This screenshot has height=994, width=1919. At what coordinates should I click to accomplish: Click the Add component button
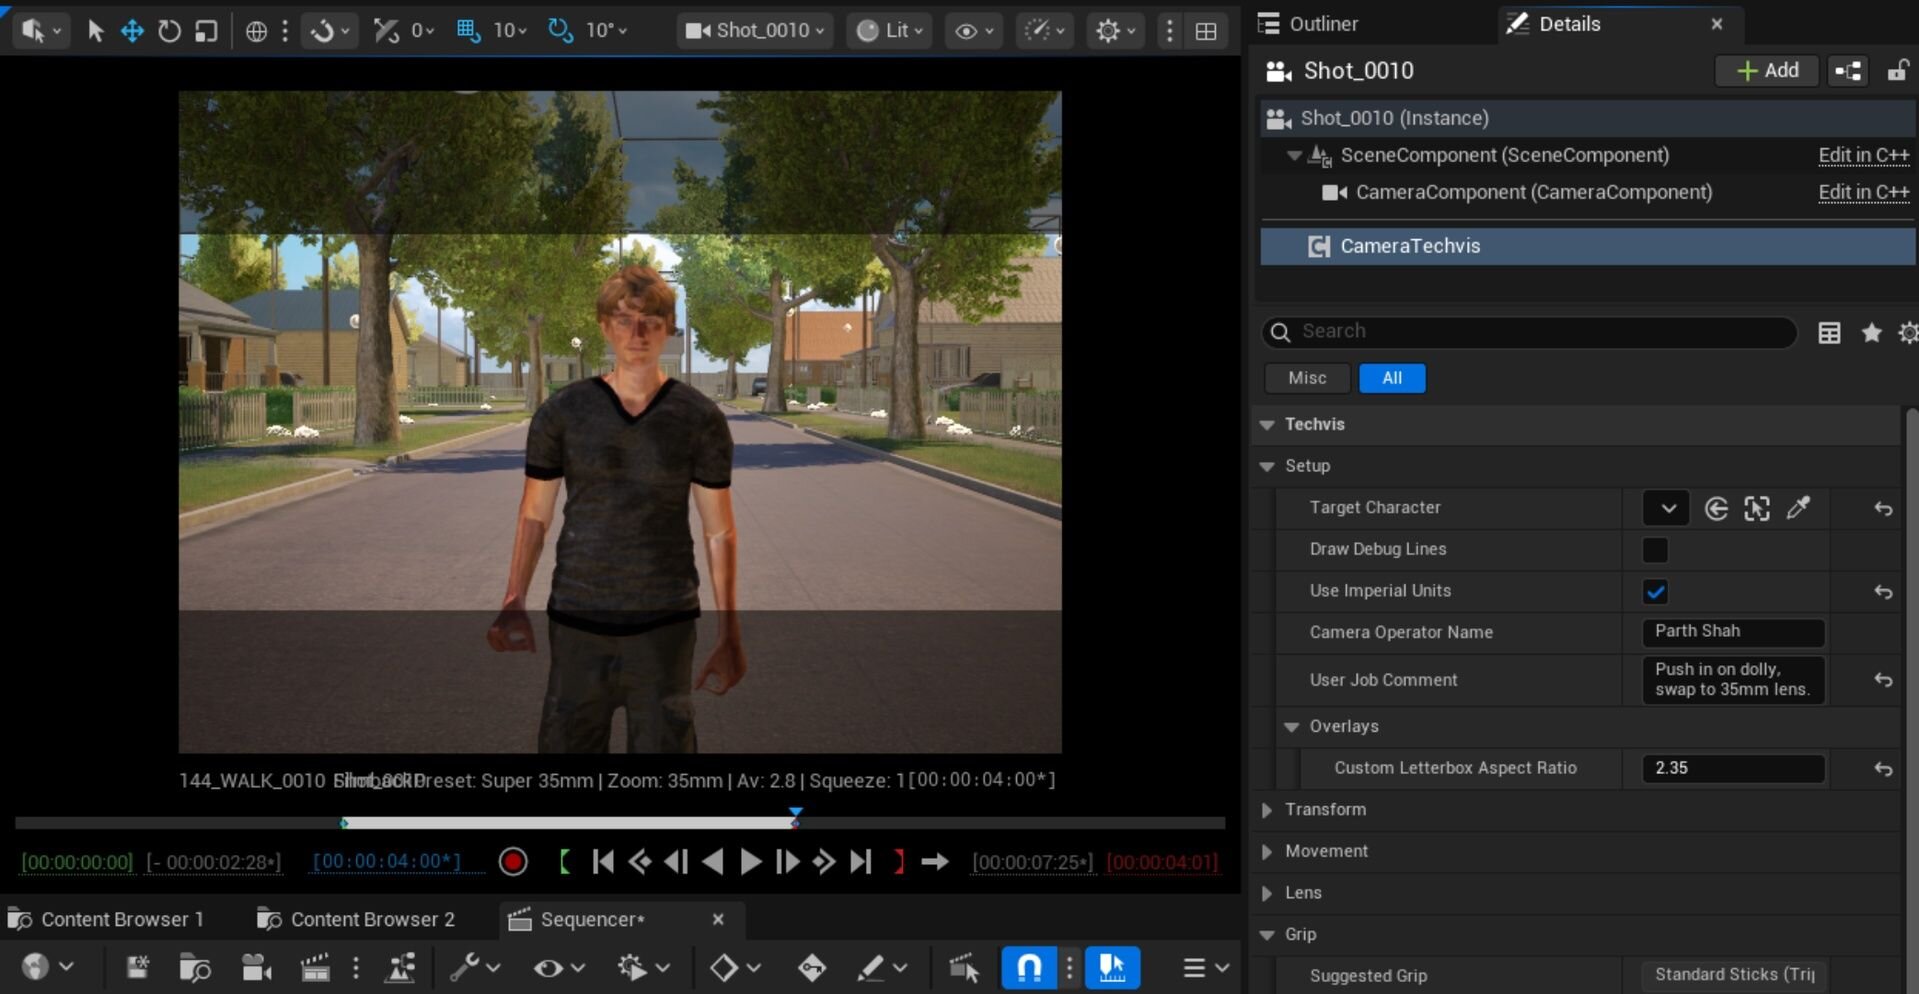tap(1767, 71)
